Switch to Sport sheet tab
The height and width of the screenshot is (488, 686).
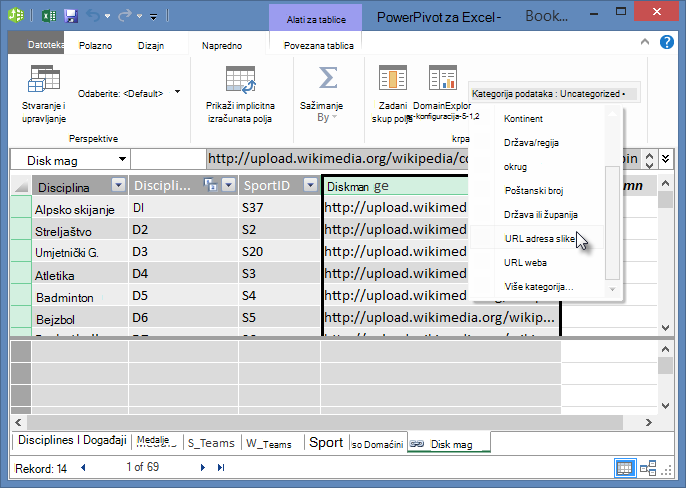click(x=326, y=442)
